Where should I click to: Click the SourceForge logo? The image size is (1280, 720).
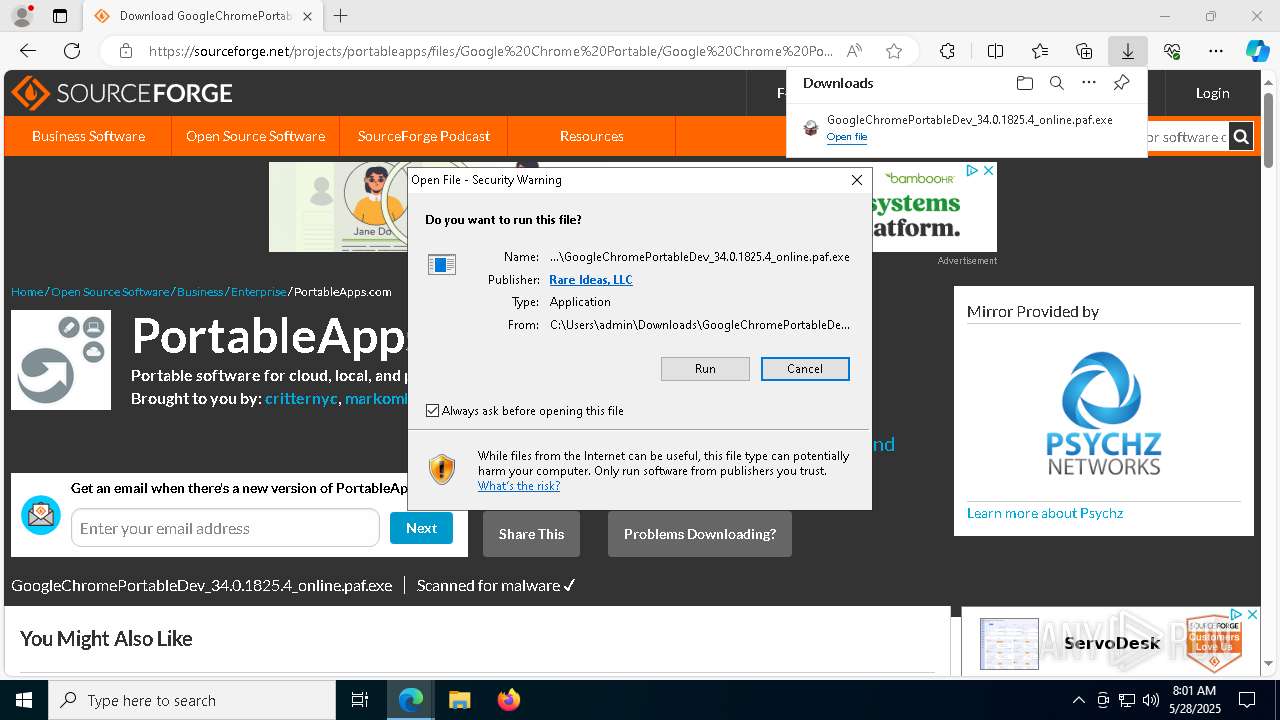(122, 93)
